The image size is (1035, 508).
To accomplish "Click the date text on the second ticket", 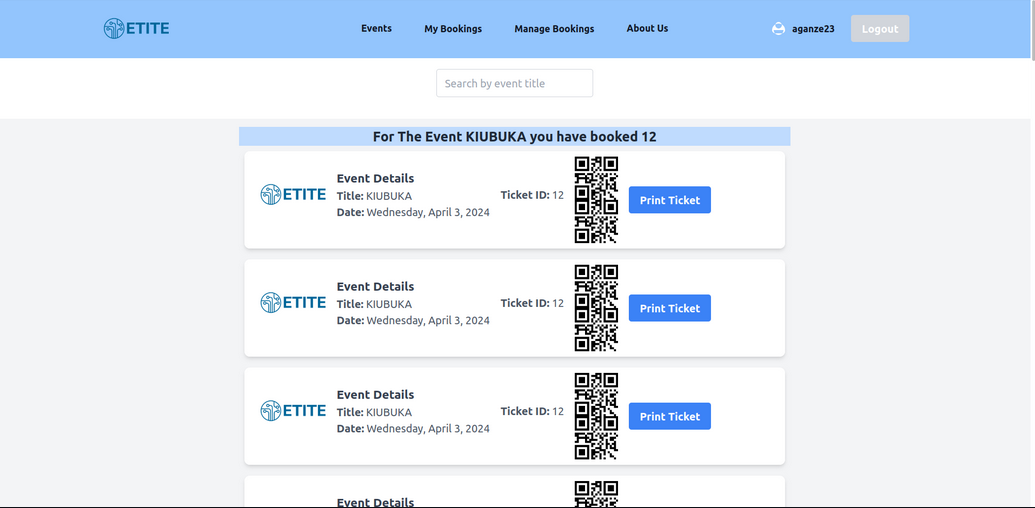I will [x=413, y=321].
